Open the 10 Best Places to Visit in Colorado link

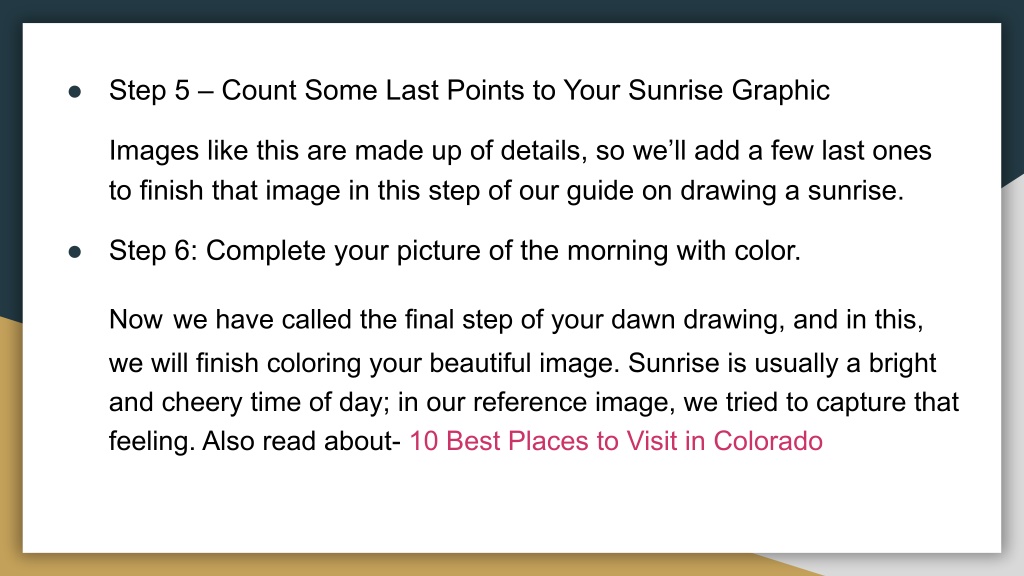[x=615, y=441]
